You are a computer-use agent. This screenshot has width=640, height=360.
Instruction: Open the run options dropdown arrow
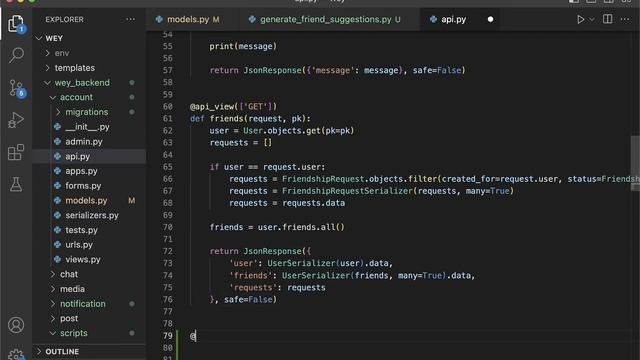(591, 19)
